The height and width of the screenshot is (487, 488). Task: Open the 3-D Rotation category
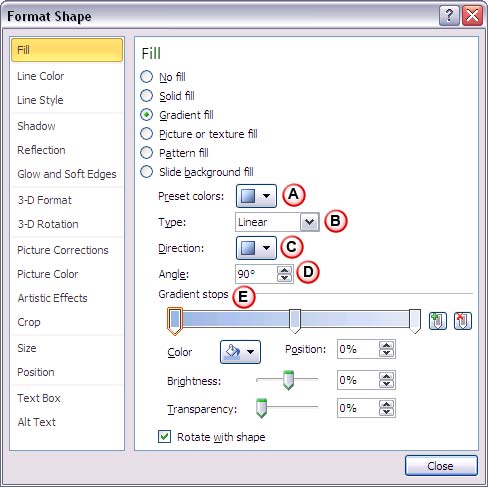point(67,224)
